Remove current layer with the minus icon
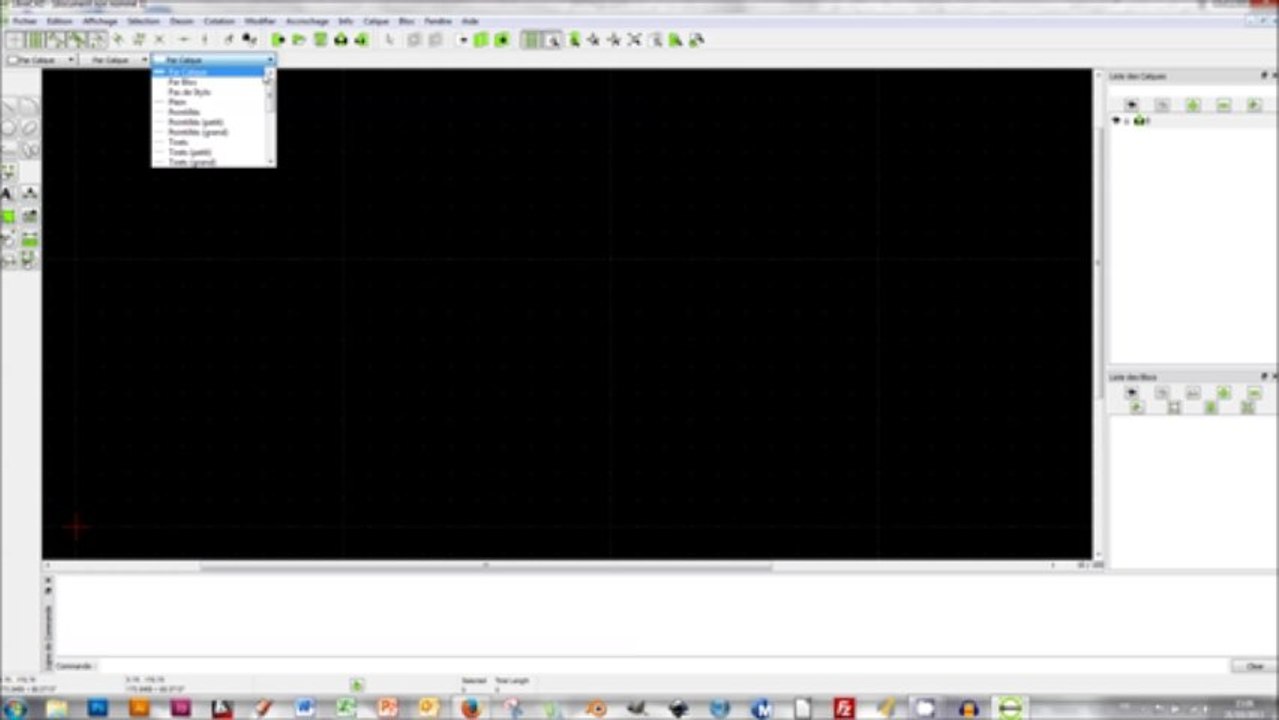This screenshot has height=720, width=1279. tap(1223, 105)
